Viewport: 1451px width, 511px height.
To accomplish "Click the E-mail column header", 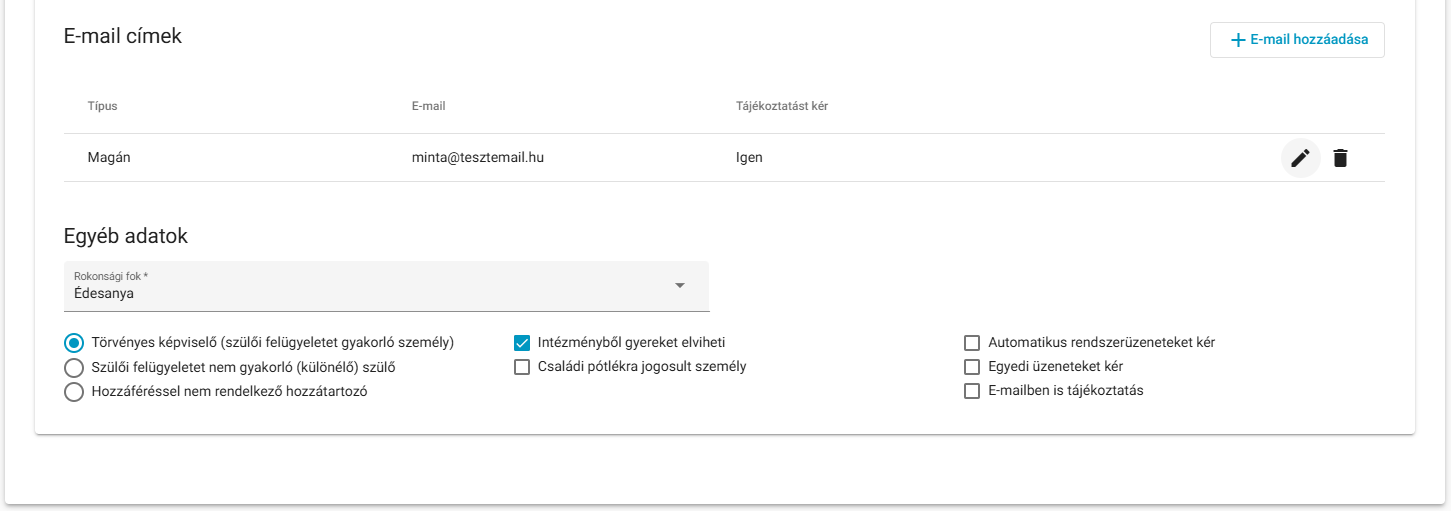I will [x=429, y=106].
